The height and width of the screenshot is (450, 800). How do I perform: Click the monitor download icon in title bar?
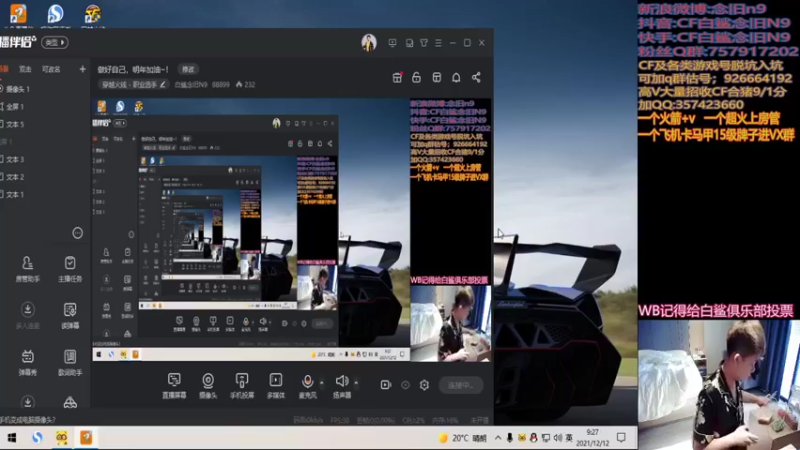click(x=392, y=43)
